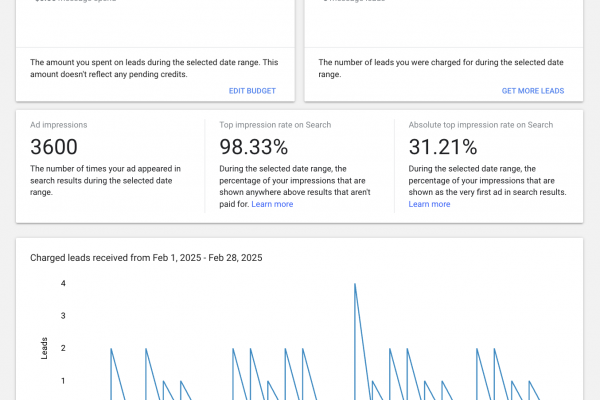Click the Charged leads received chart title

coord(146,258)
